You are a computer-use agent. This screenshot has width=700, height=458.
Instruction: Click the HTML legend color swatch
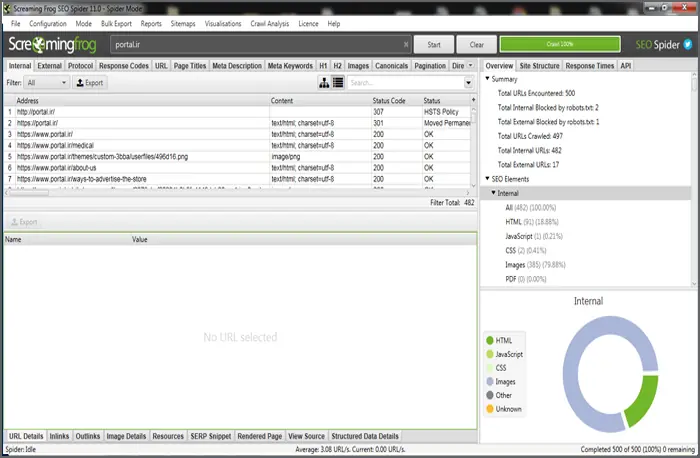490,340
